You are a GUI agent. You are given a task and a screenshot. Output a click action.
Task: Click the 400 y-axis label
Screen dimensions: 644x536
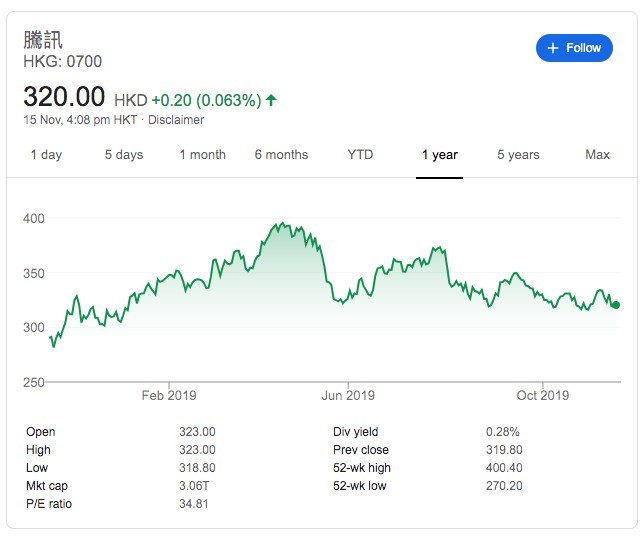(x=34, y=219)
